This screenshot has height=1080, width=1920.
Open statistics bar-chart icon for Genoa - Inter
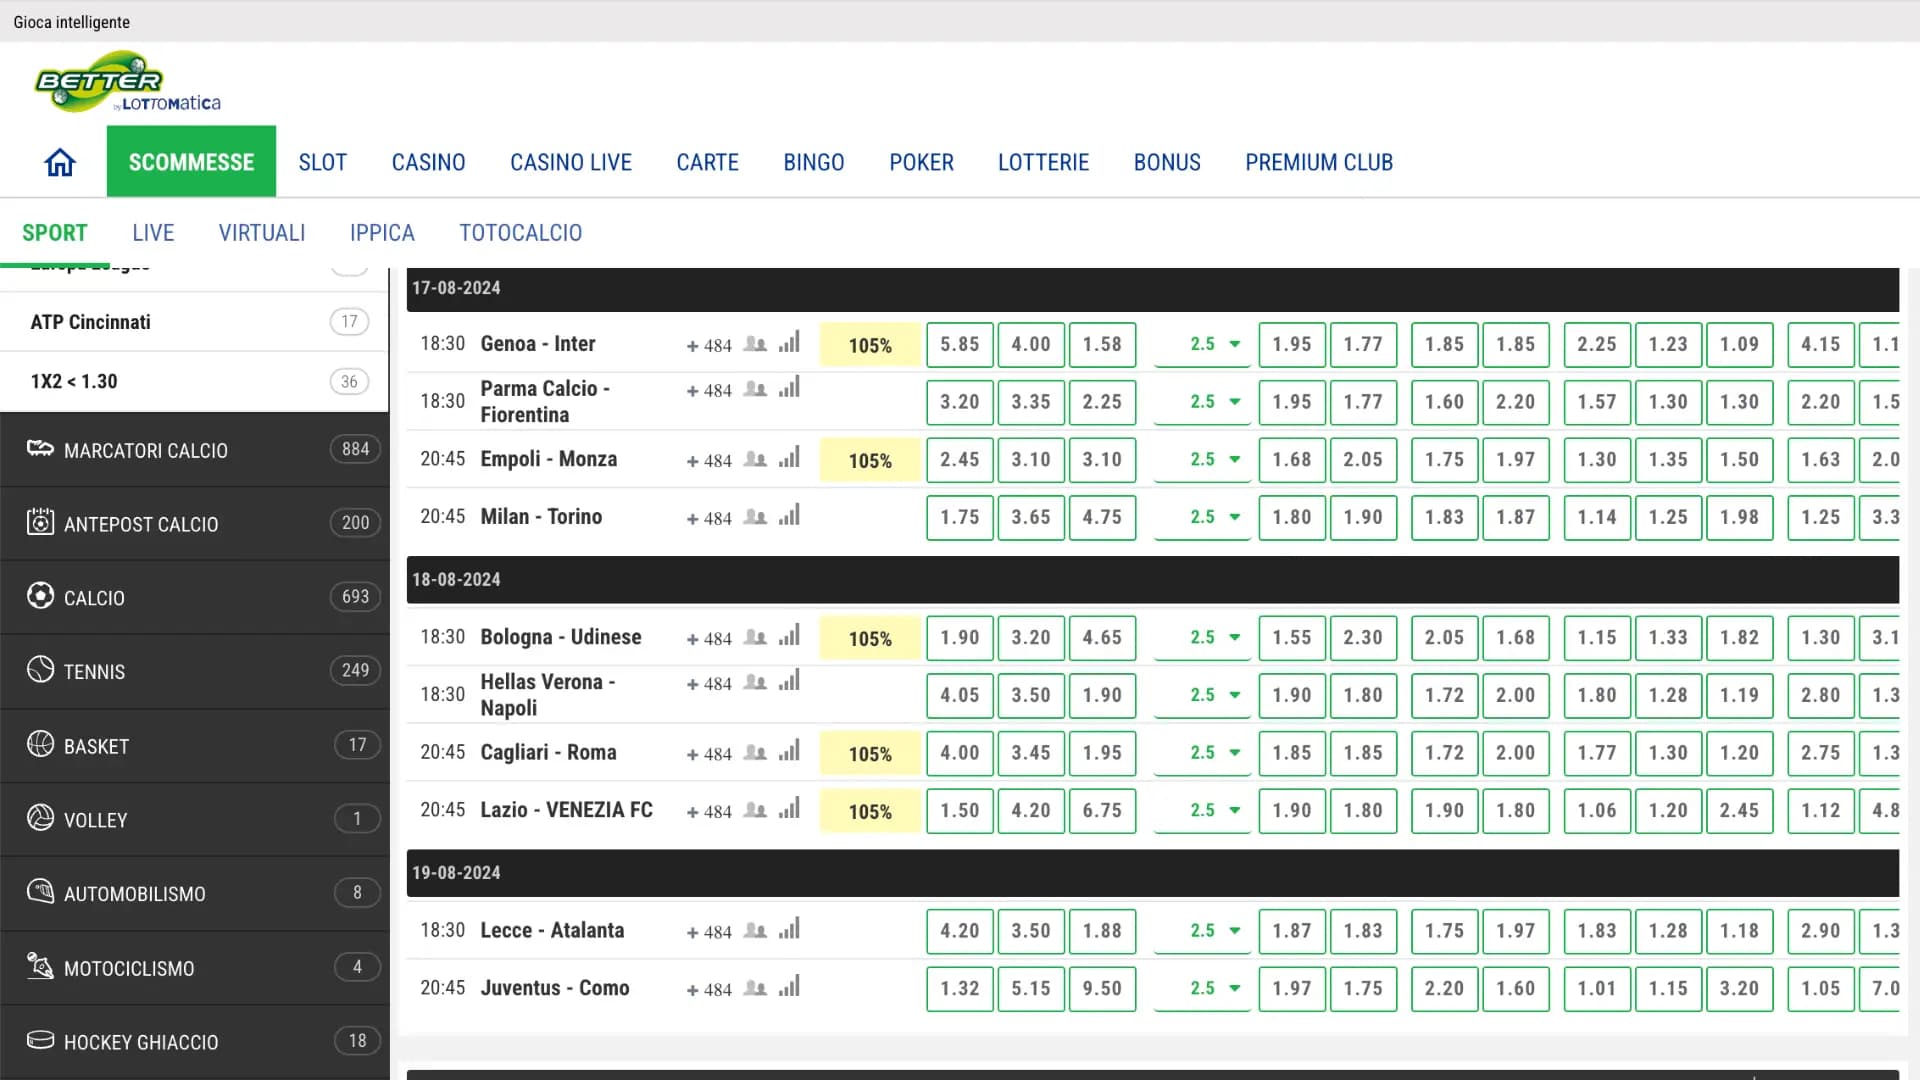[789, 343]
